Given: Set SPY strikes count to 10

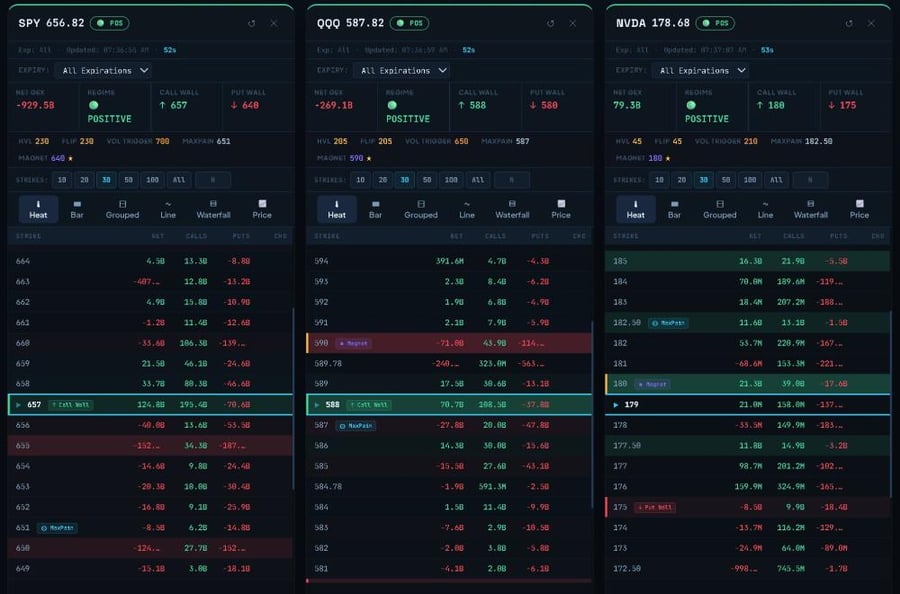Looking at the screenshot, I should click(x=62, y=180).
